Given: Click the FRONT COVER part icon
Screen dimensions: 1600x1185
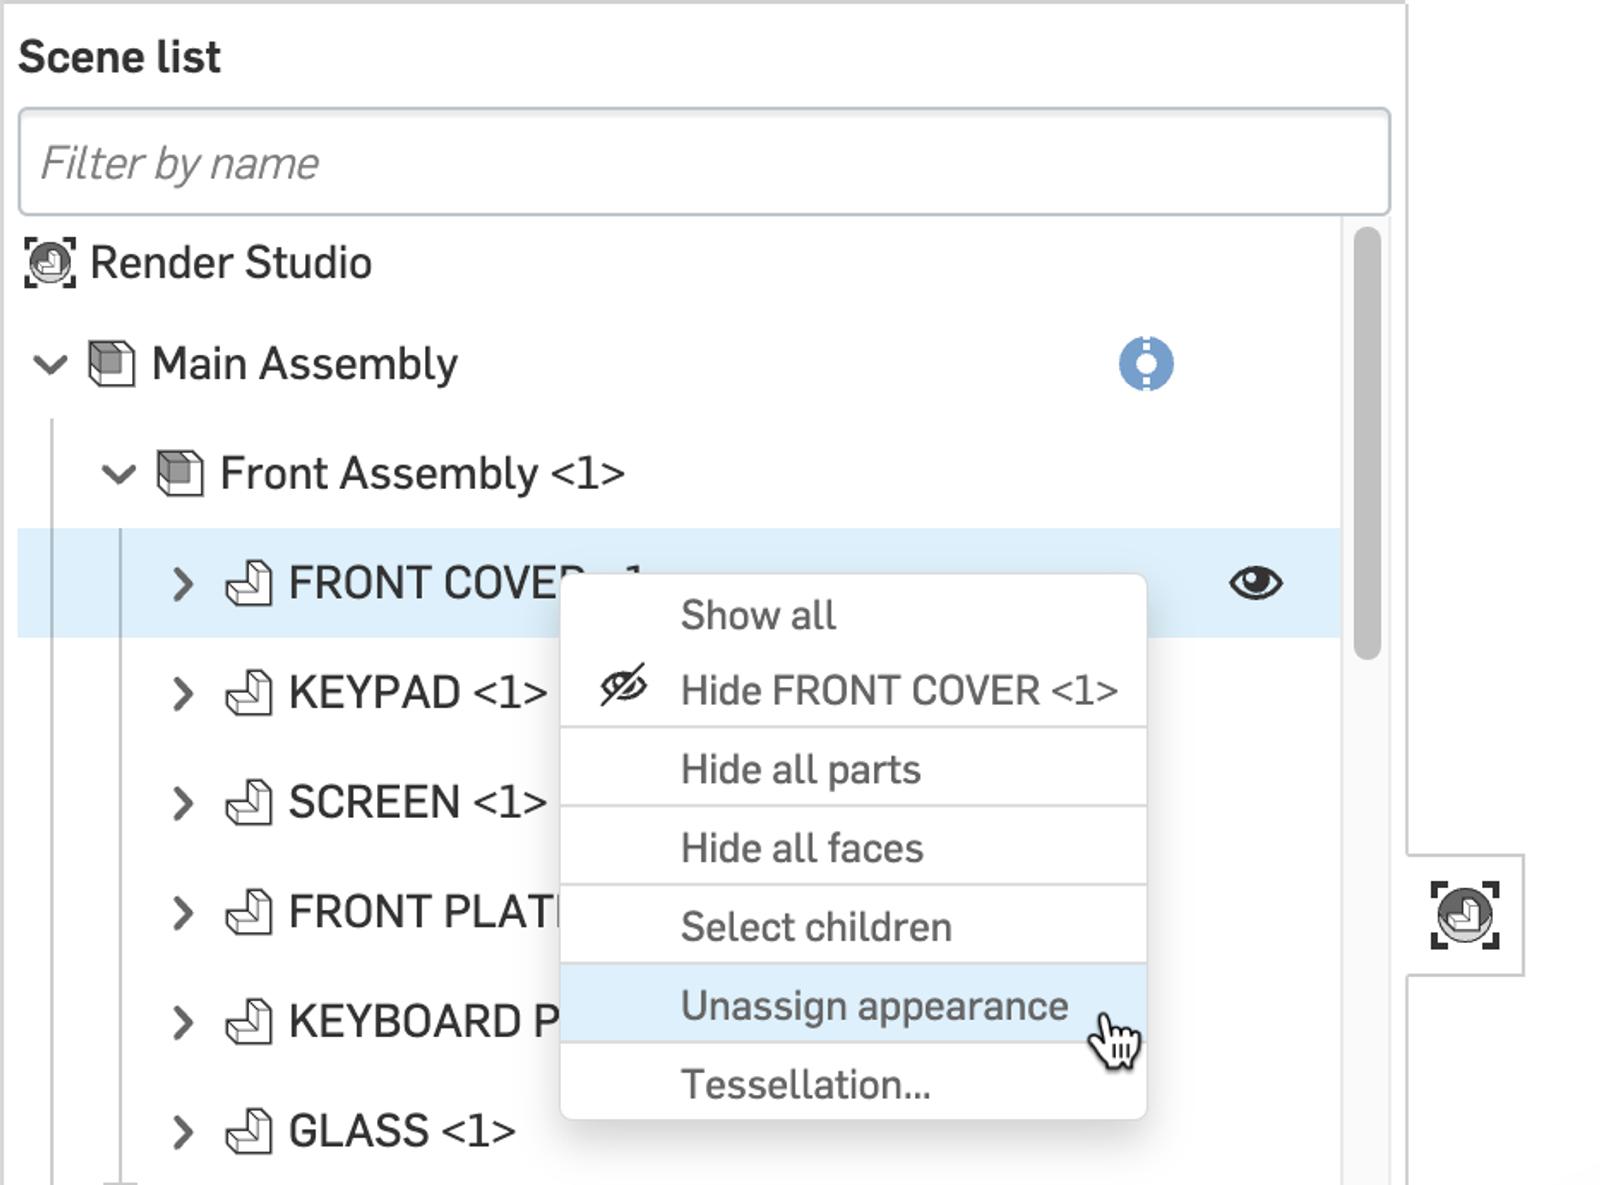Looking at the screenshot, I should click(248, 583).
